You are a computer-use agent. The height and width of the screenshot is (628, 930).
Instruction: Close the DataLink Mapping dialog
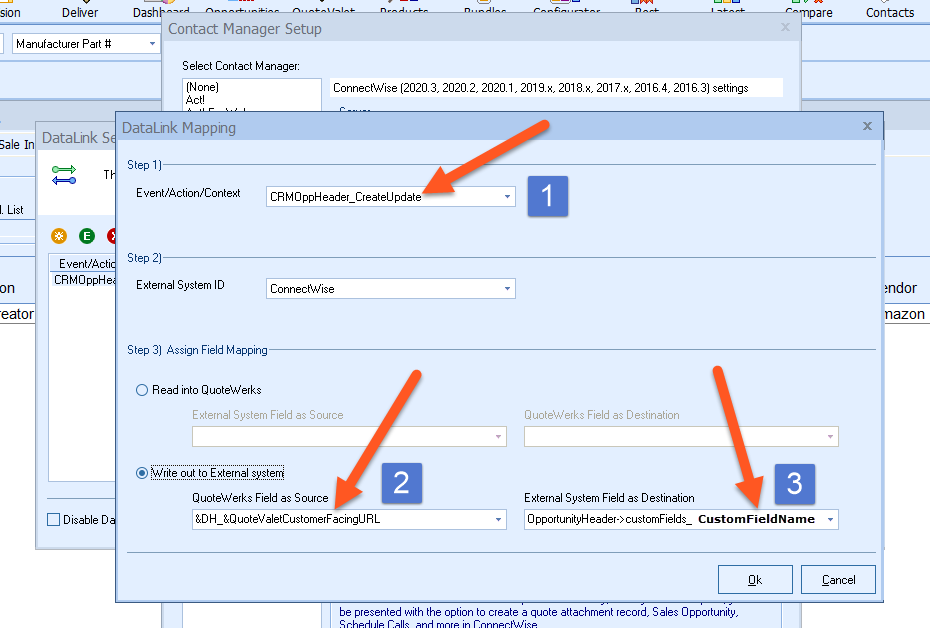click(x=867, y=126)
